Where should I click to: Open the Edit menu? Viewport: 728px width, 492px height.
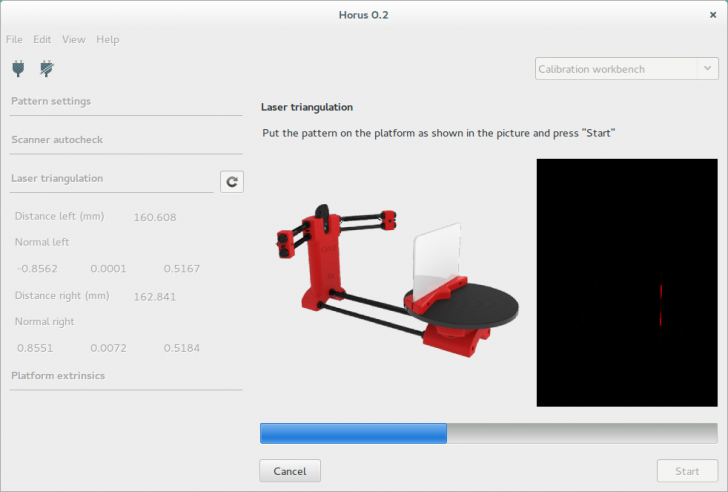click(x=42, y=39)
